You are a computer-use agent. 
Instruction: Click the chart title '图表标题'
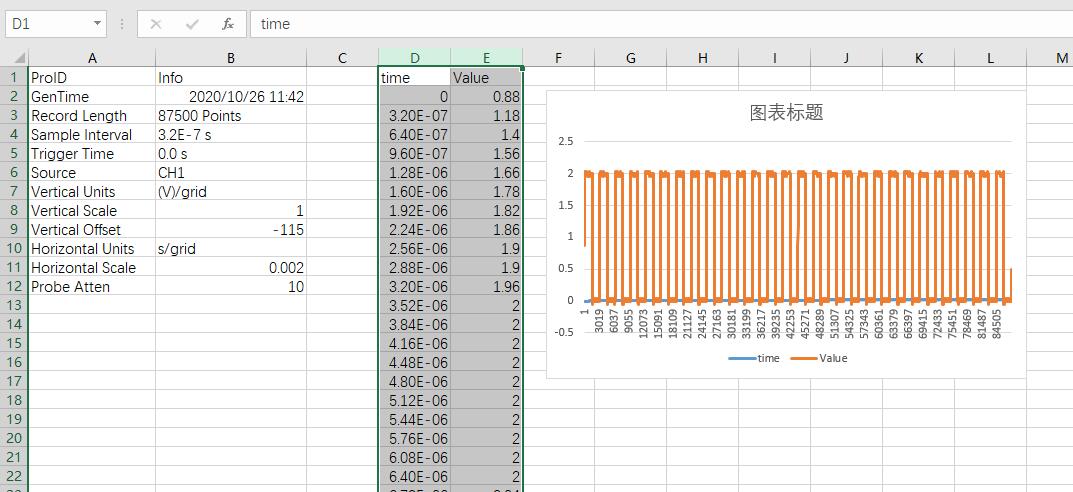click(786, 113)
